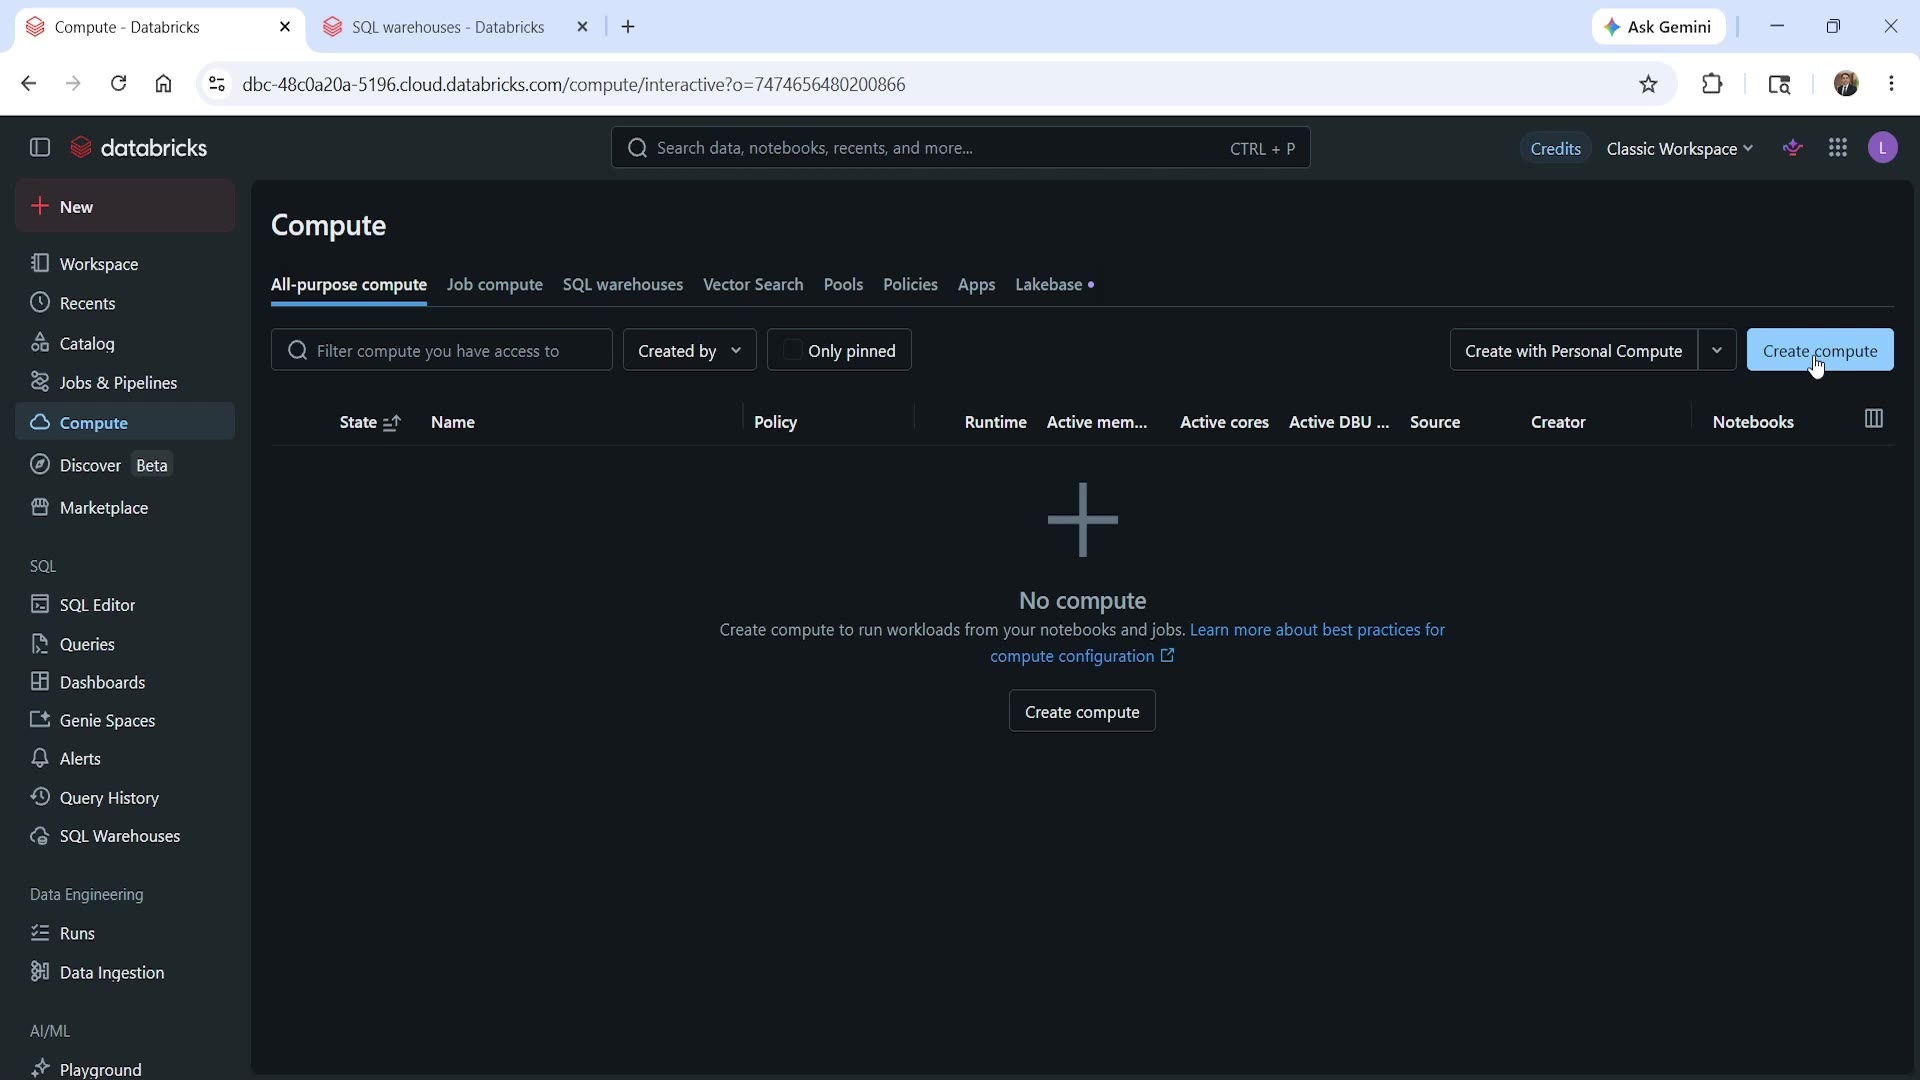This screenshot has height=1080, width=1920.
Task: Open Queries in the sidebar
Action: click(125, 644)
